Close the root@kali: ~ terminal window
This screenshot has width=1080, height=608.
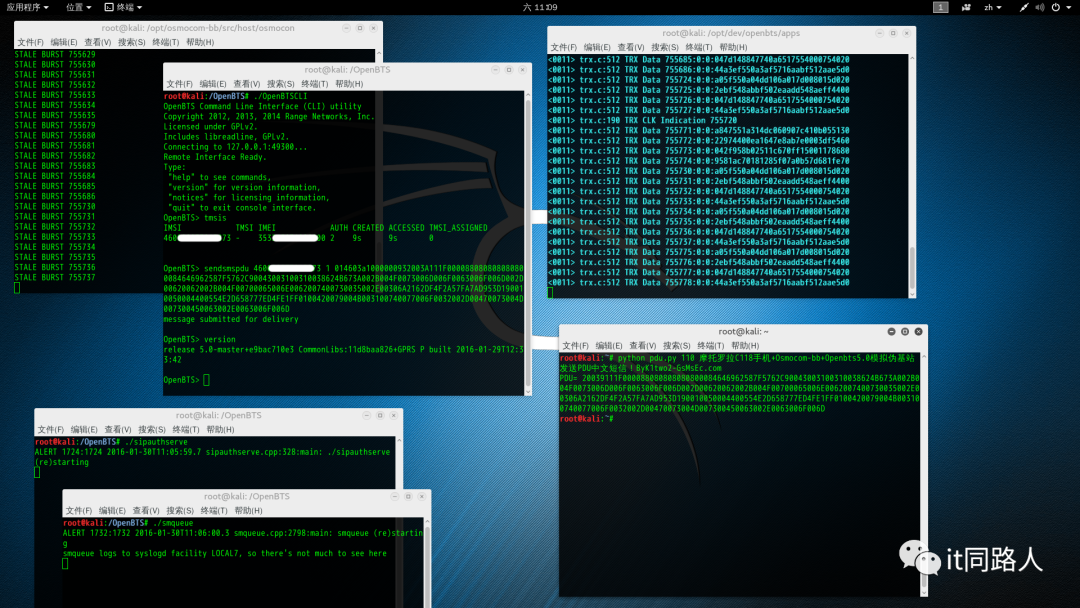click(918, 331)
